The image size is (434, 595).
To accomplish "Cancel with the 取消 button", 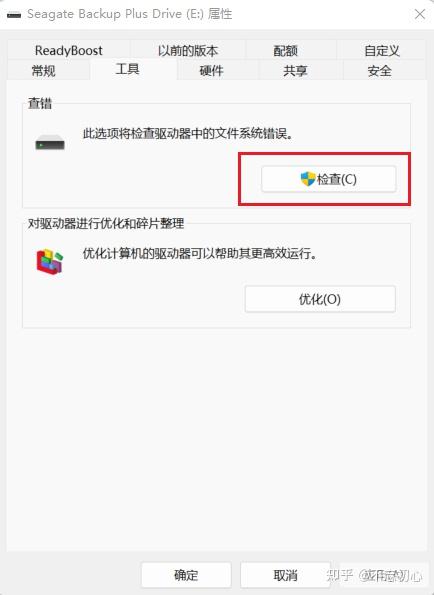I will 285,575.
